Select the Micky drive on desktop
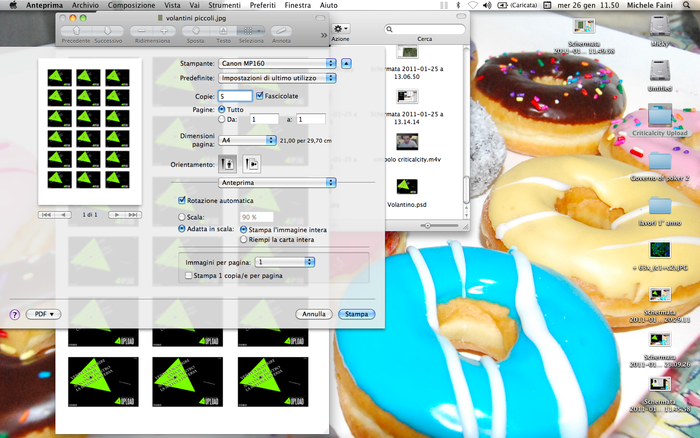The image size is (700, 438). coord(660,31)
